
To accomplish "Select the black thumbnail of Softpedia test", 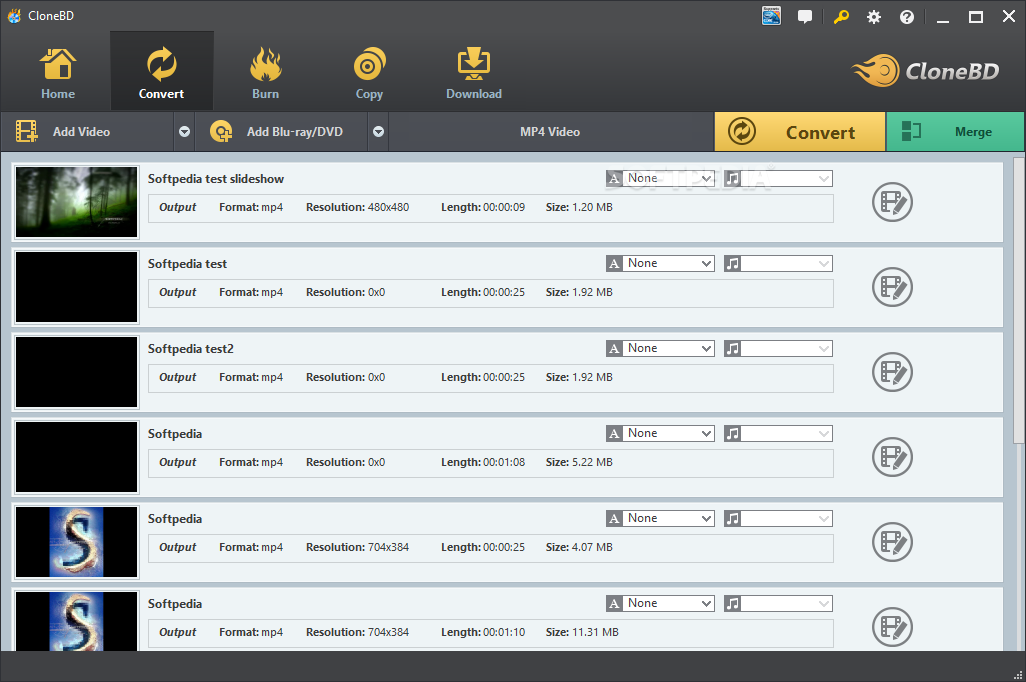I will point(77,287).
